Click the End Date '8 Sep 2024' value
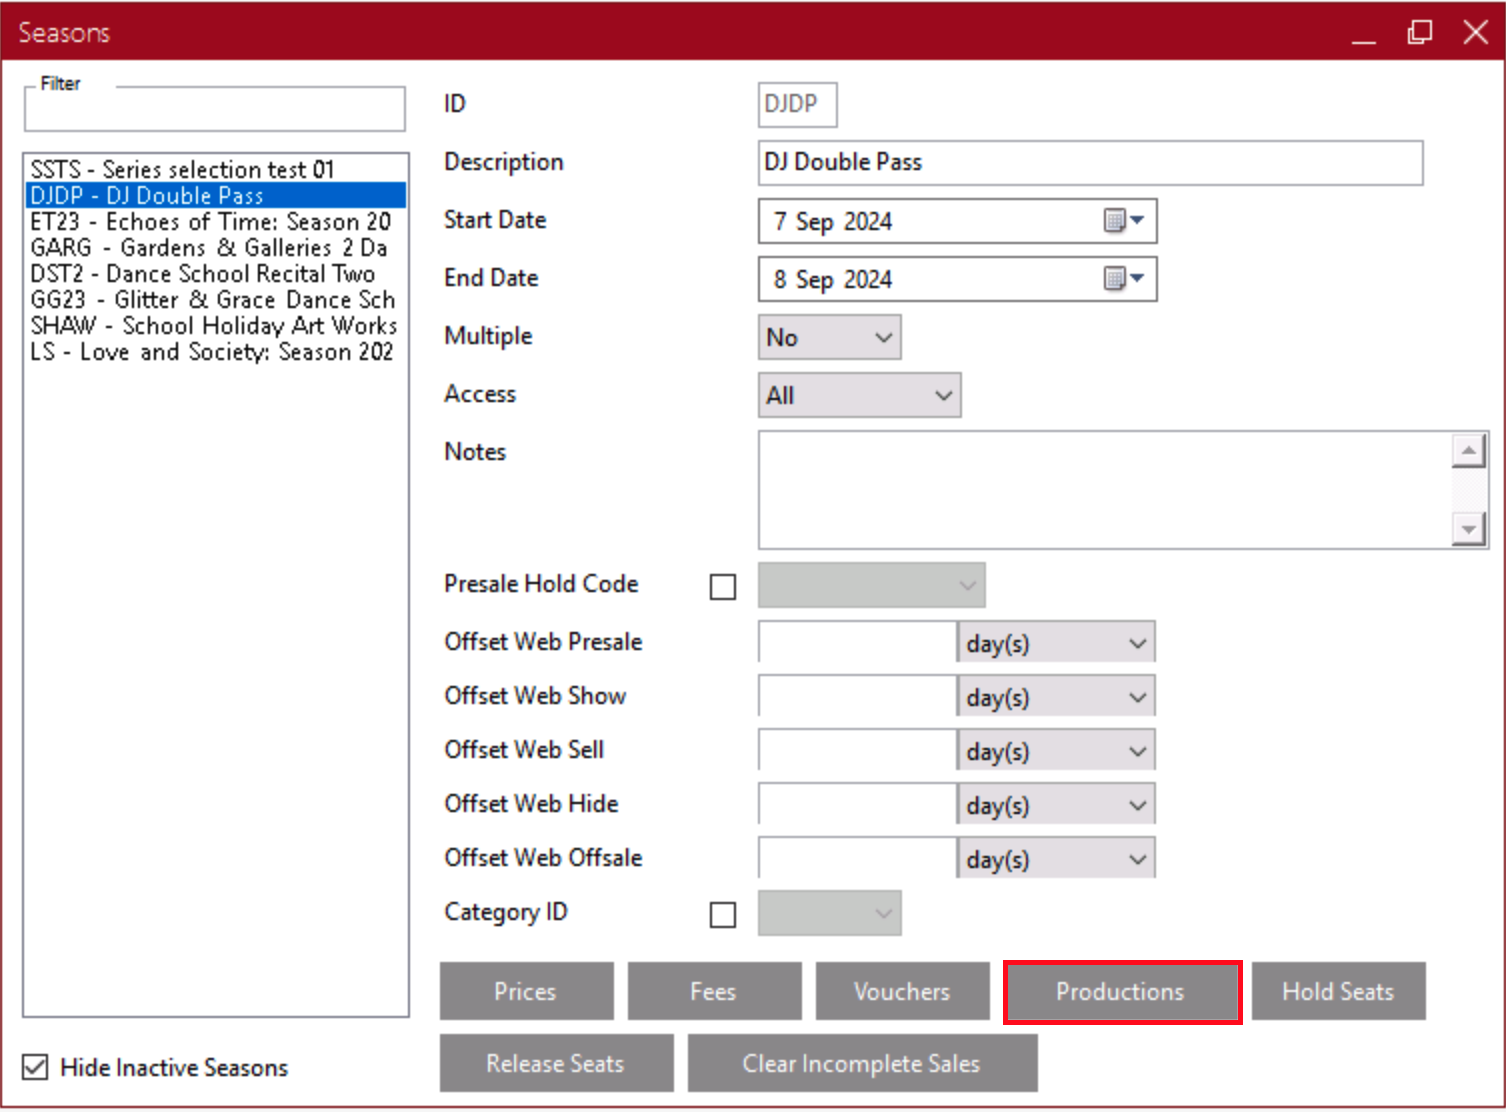This screenshot has height=1112, width=1506. [x=832, y=280]
